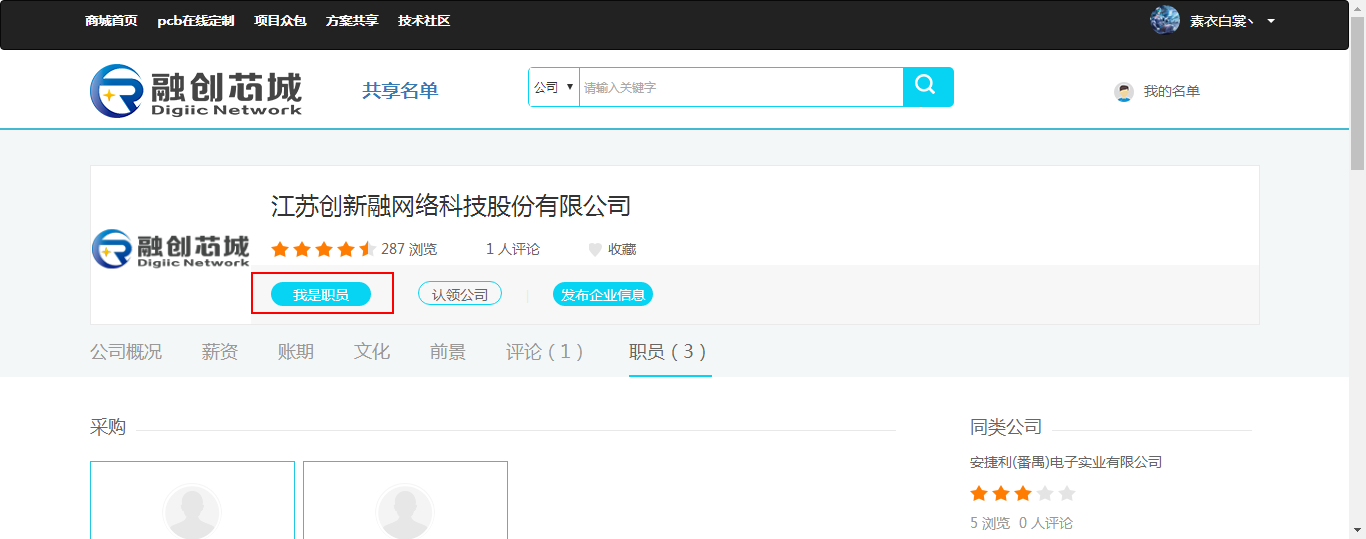Click the 1 人评论 count text
Screen dimensions: 1366x539
(x=513, y=249)
